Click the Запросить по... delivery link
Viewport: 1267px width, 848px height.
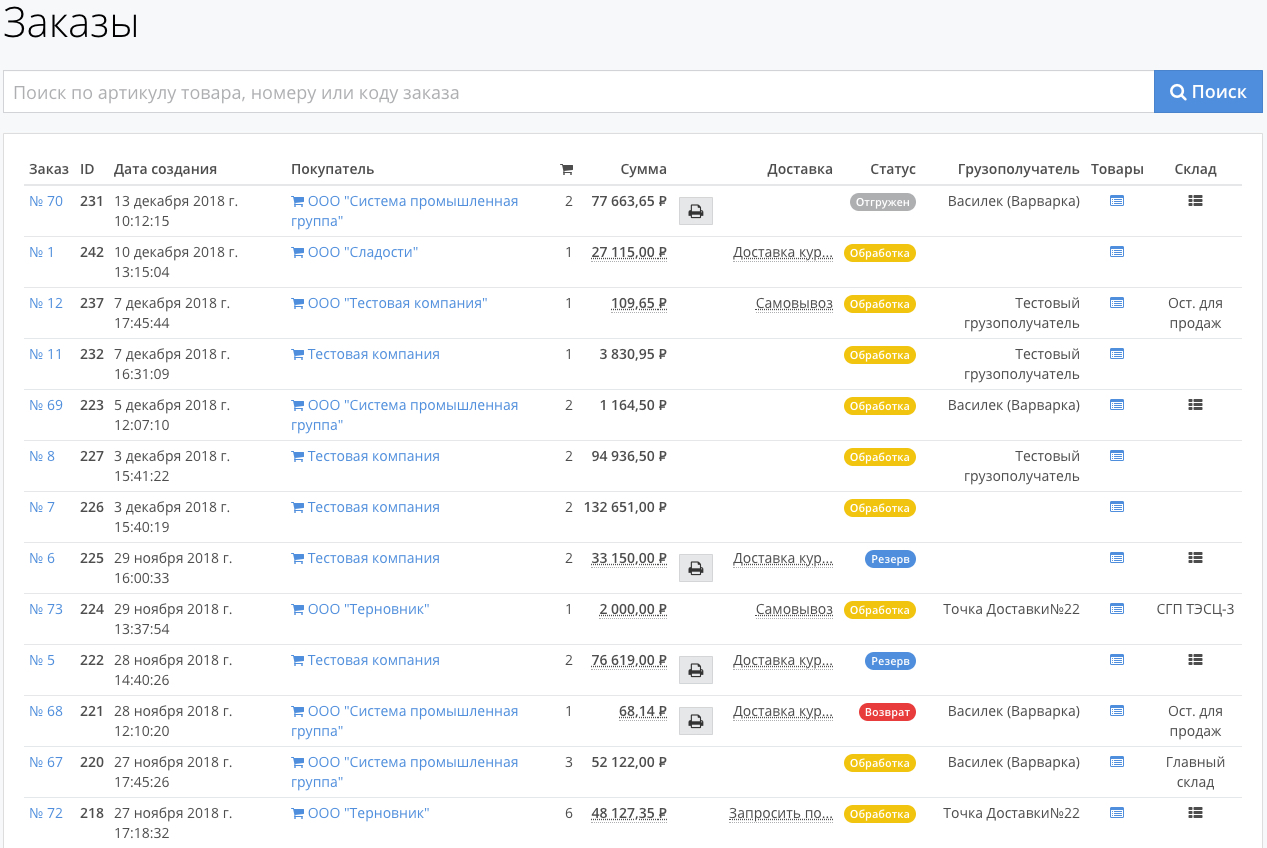(x=780, y=813)
